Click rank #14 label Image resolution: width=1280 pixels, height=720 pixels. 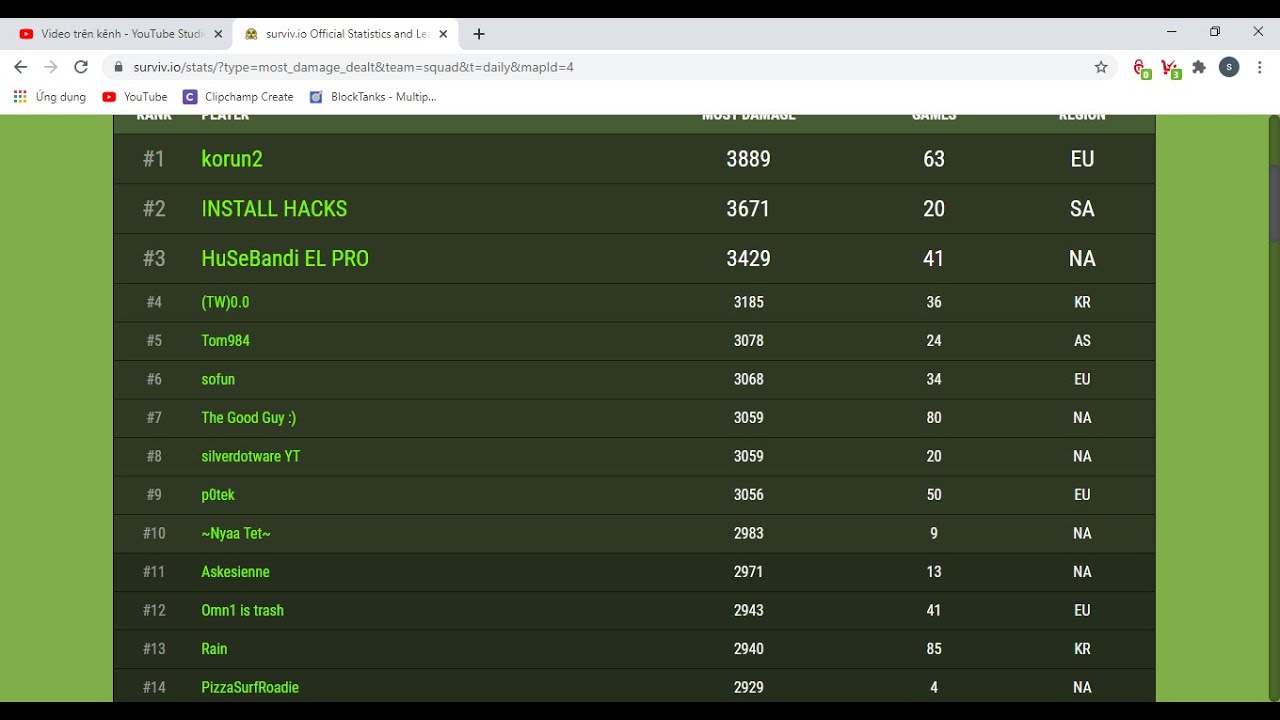coord(154,687)
